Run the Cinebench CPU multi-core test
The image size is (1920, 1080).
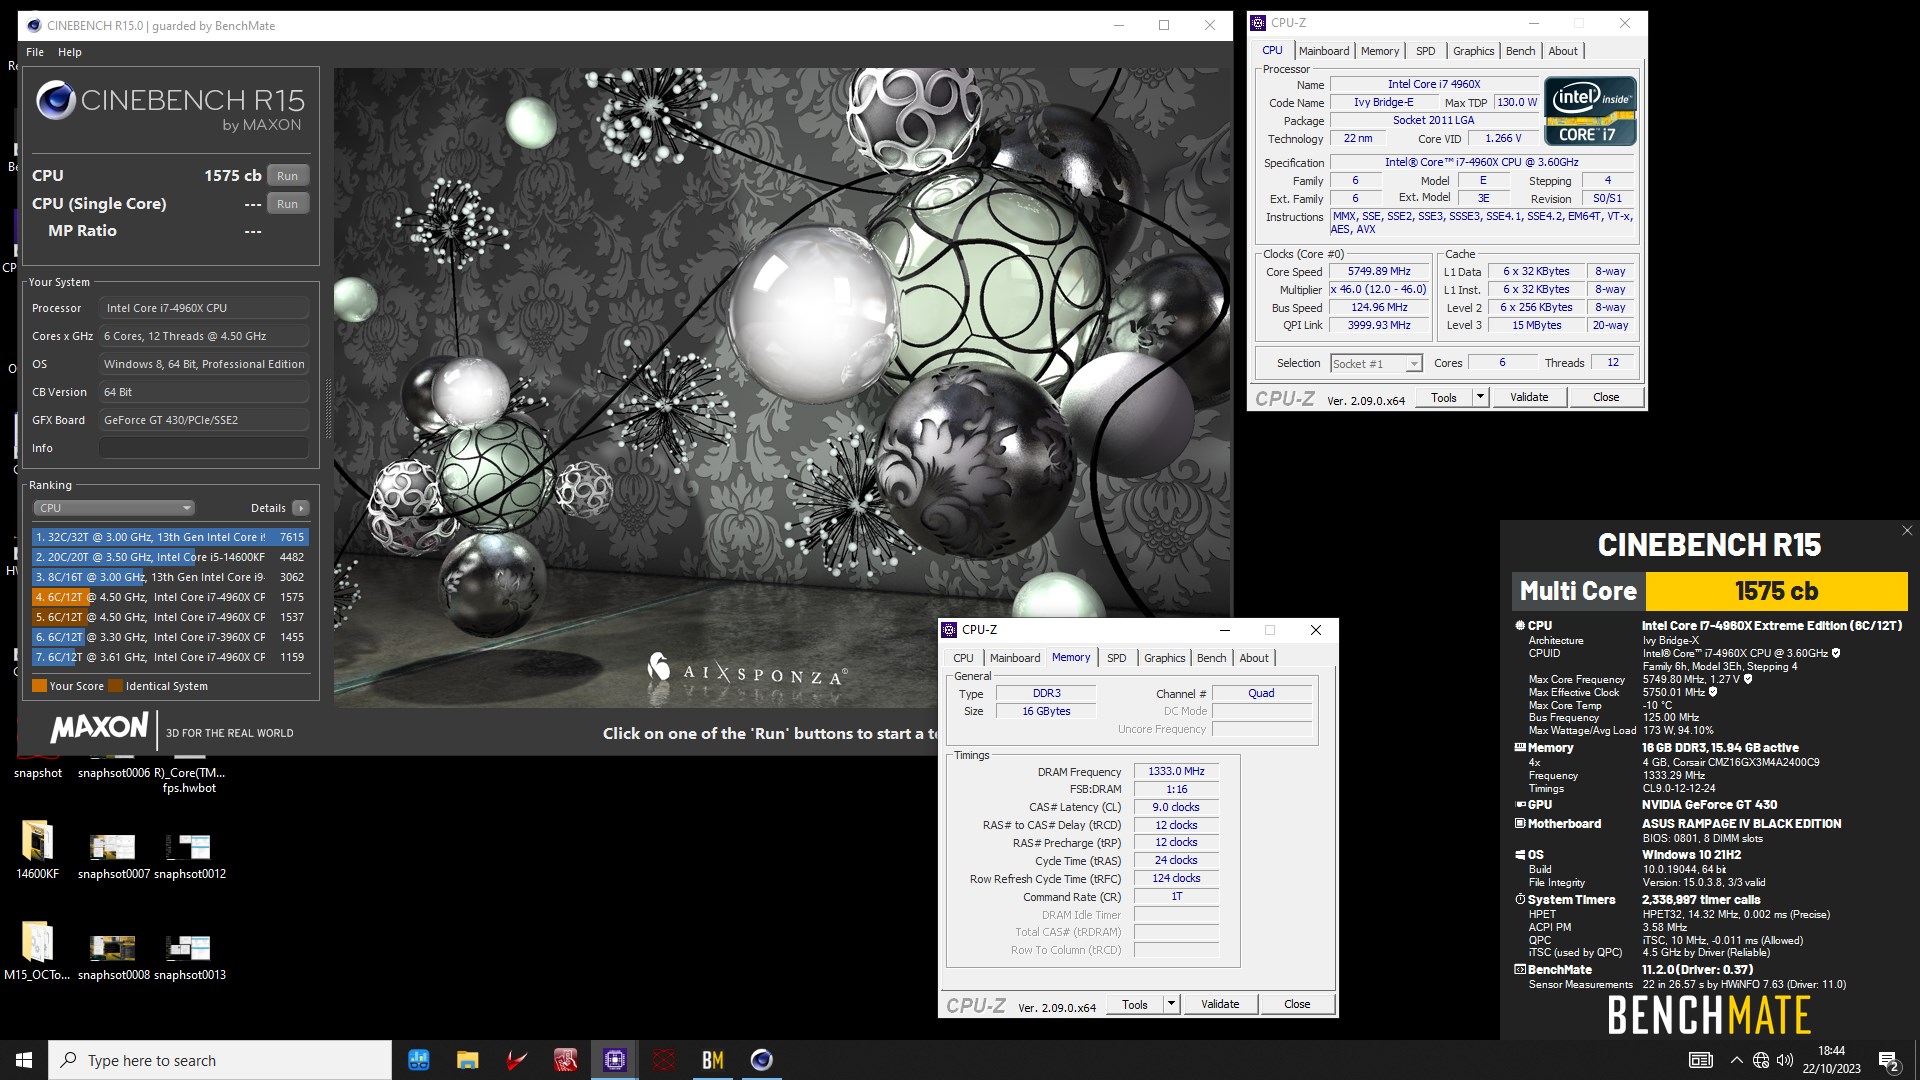pyautogui.click(x=288, y=176)
